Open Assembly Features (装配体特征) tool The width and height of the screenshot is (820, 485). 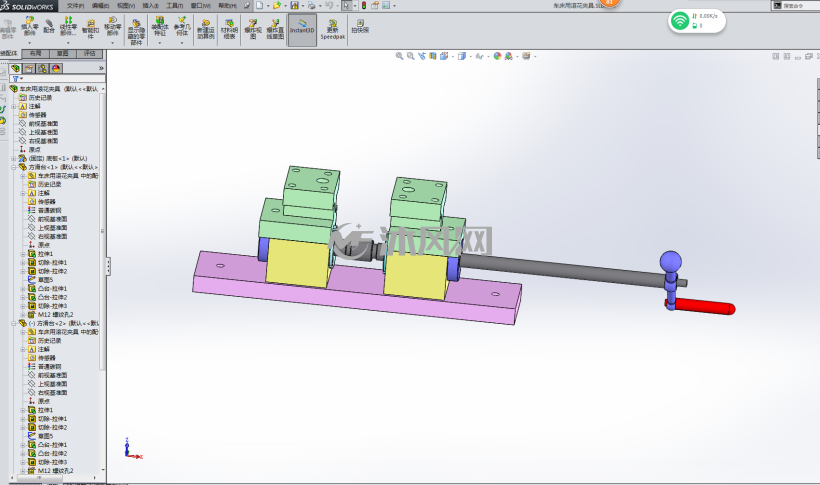(x=160, y=28)
